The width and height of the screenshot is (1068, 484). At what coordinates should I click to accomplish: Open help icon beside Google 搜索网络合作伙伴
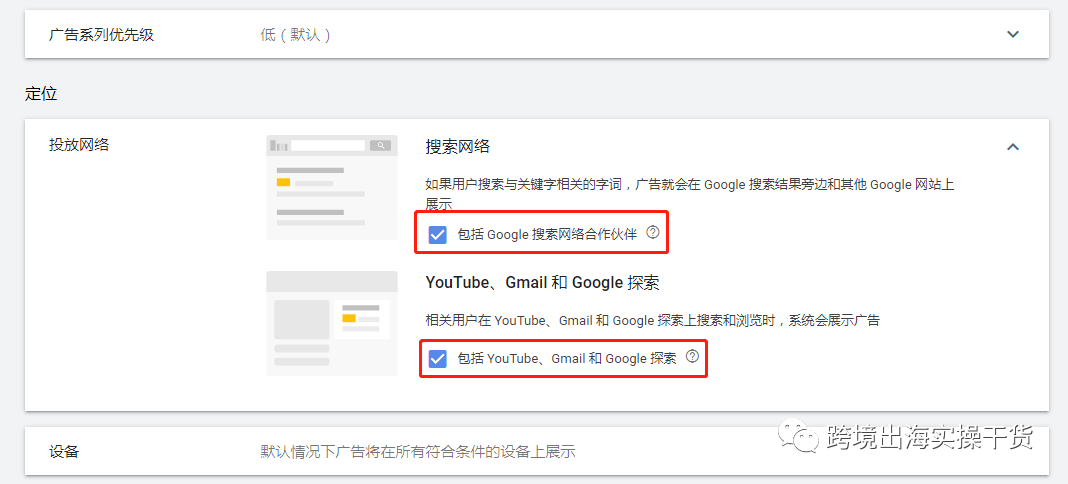pos(653,233)
